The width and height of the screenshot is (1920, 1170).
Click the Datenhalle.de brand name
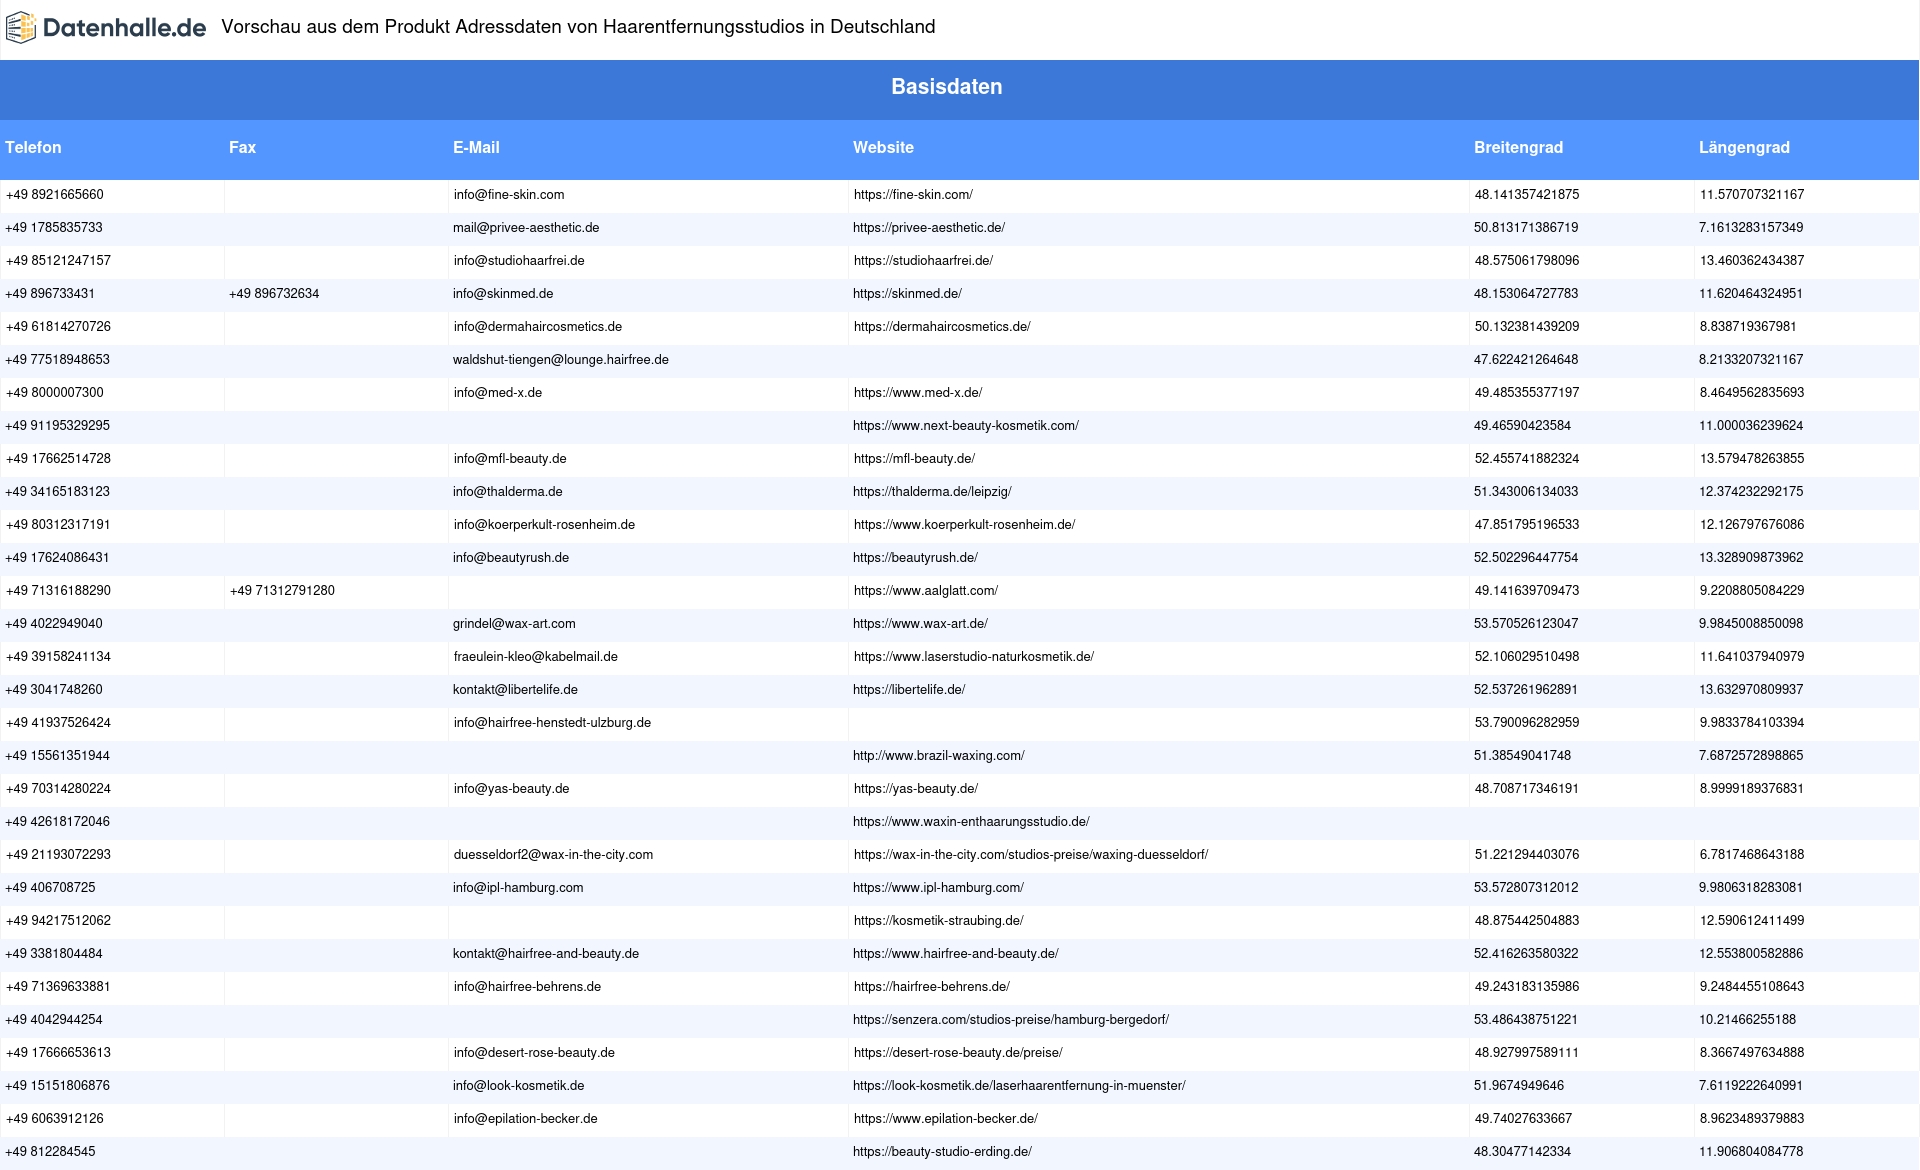[x=125, y=28]
